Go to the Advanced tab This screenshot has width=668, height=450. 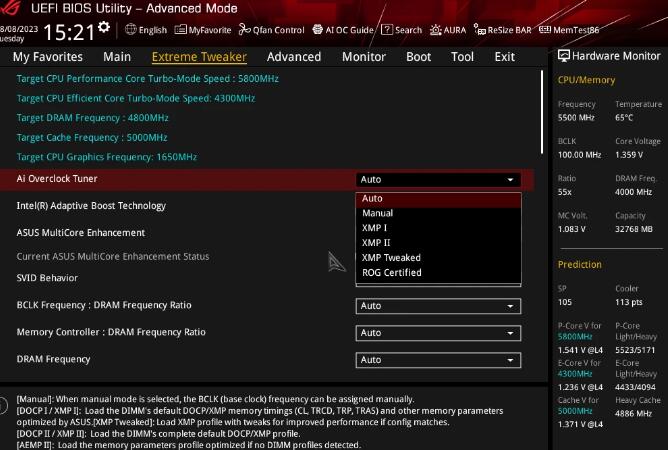click(x=294, y=57)
